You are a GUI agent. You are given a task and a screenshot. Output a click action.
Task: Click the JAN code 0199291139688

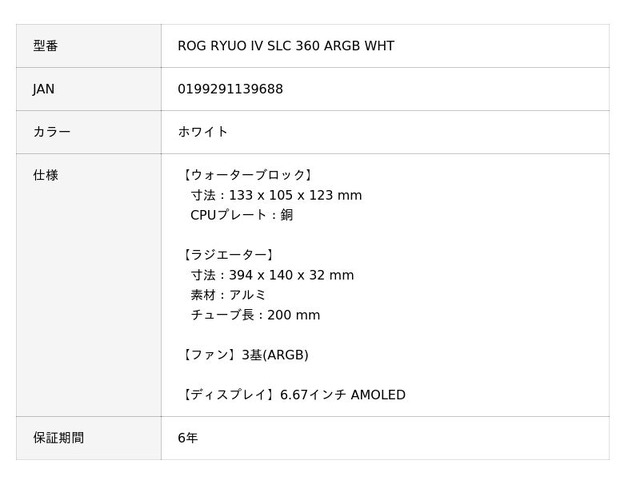pyautogui.click(x=230, y=89)
